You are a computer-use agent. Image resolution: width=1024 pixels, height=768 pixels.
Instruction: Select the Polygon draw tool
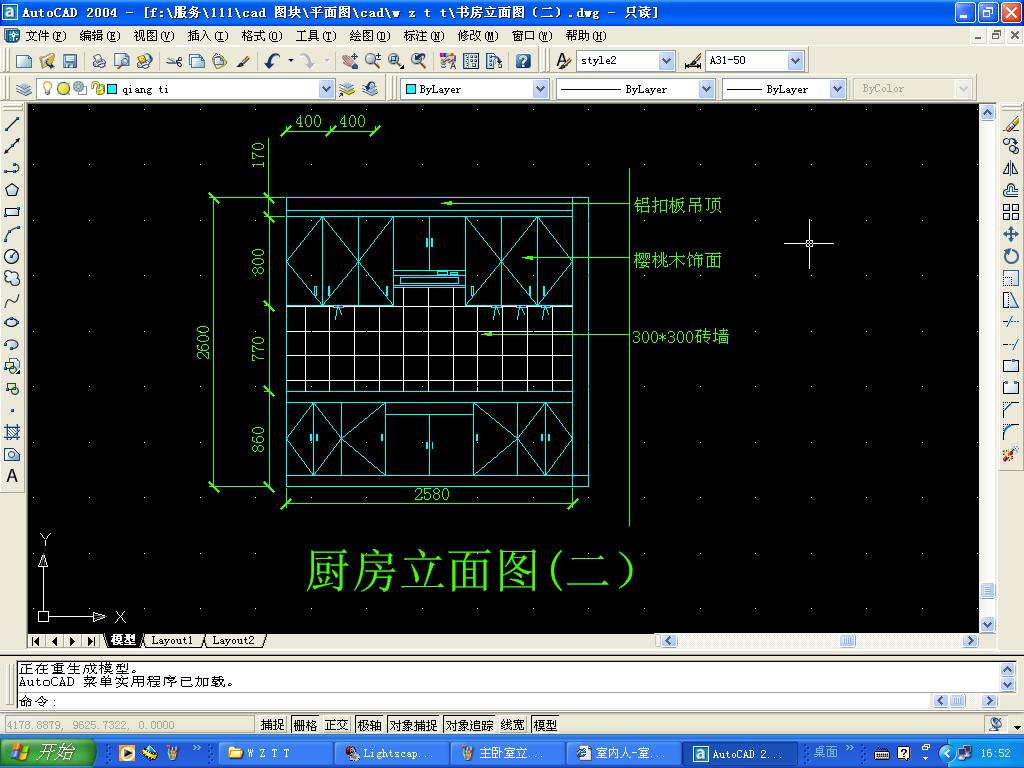(12, 190)
